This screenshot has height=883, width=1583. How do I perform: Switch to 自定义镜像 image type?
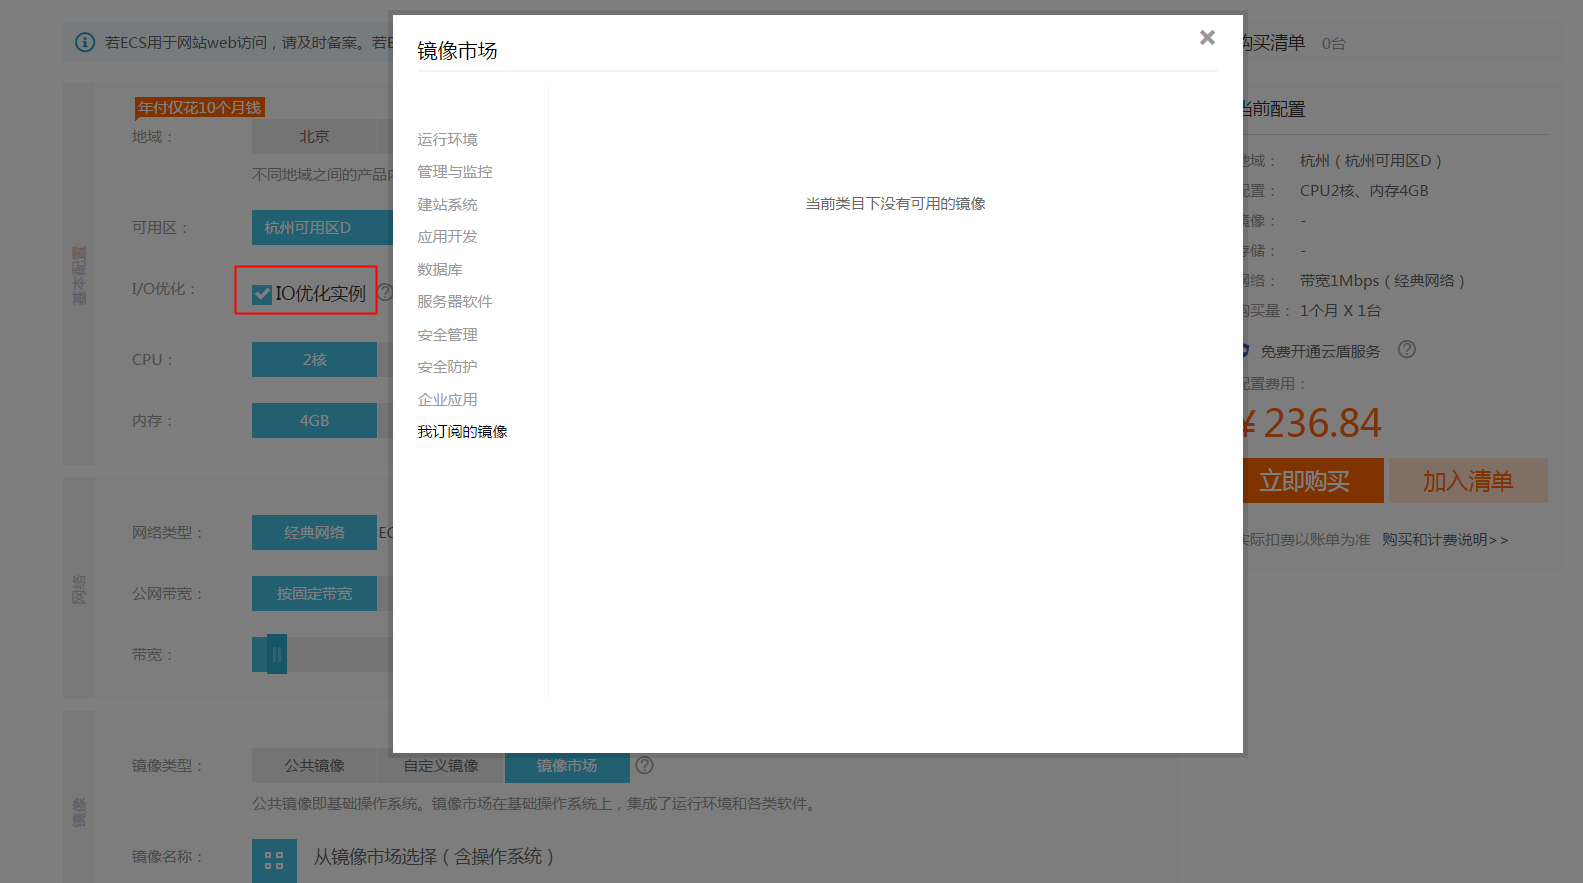440,766
